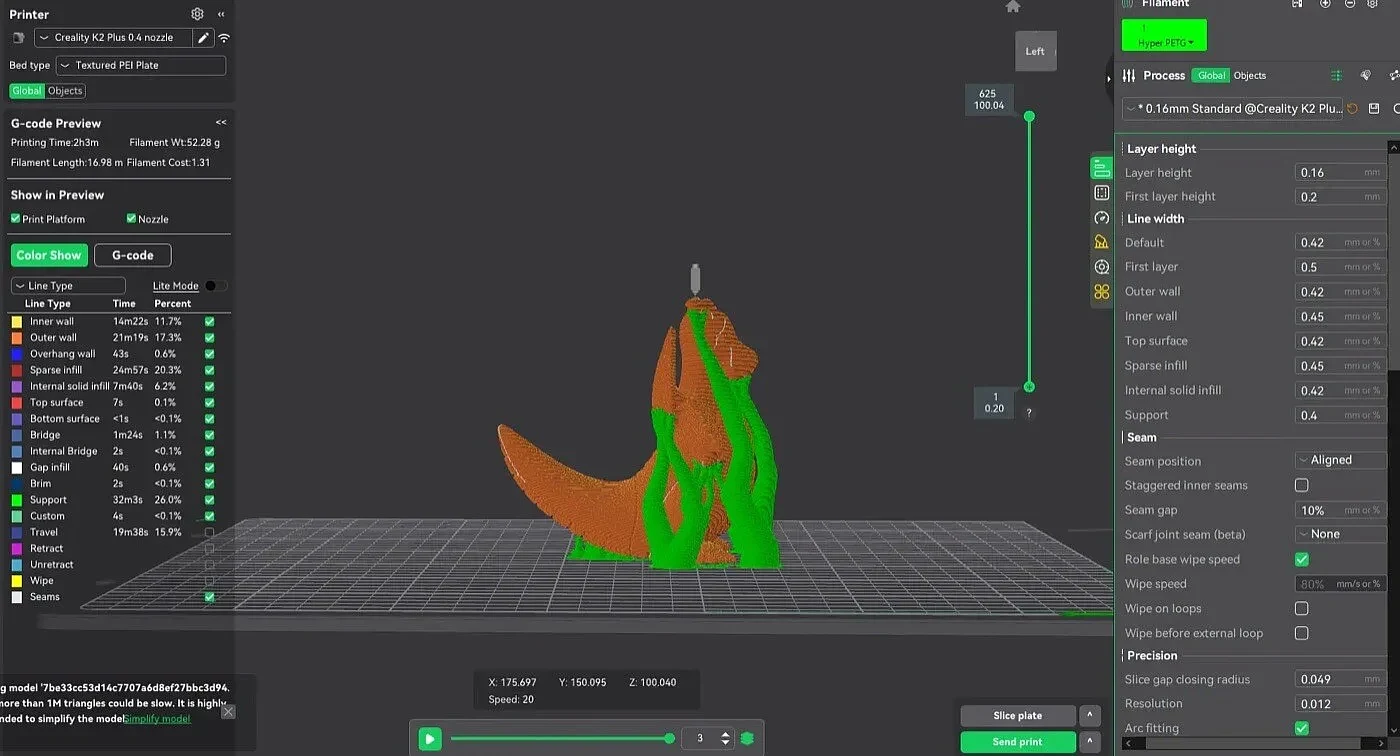Viewport: 1400px width, 756px height.
Task: Open the support settings tab icon
Action: pyautogui.click(x=1102, y=242)
